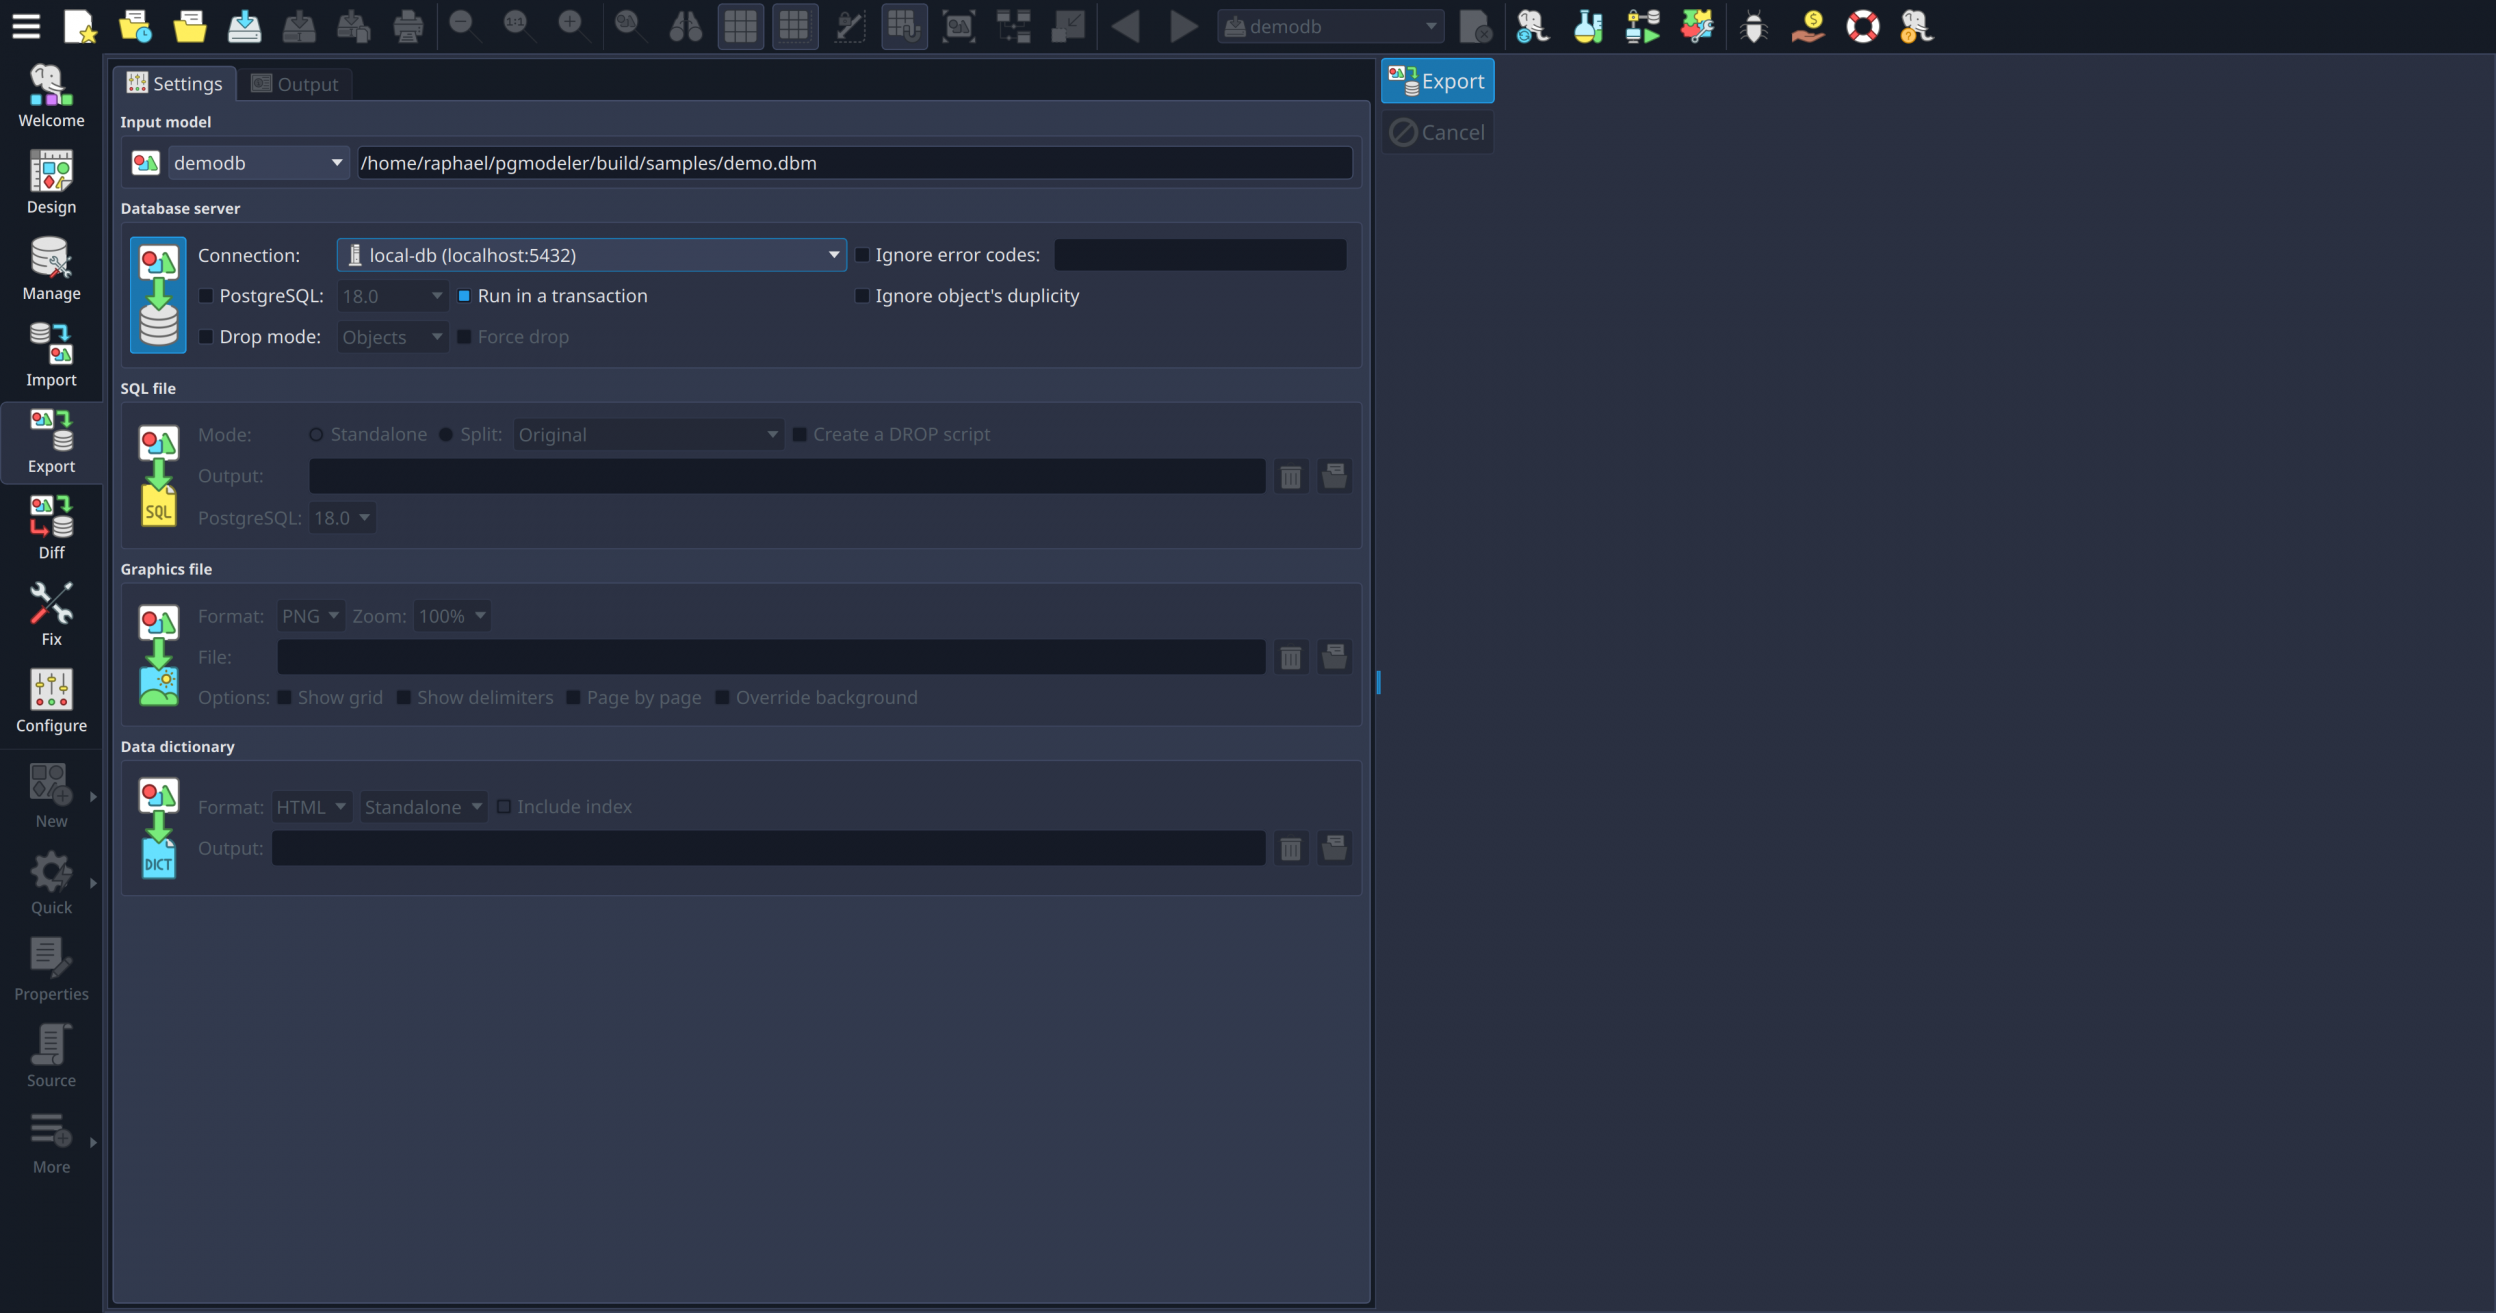Viewport: 2496px width, 1313px height.
Task: Click the hamburger main menu icon
Action: 26,26
